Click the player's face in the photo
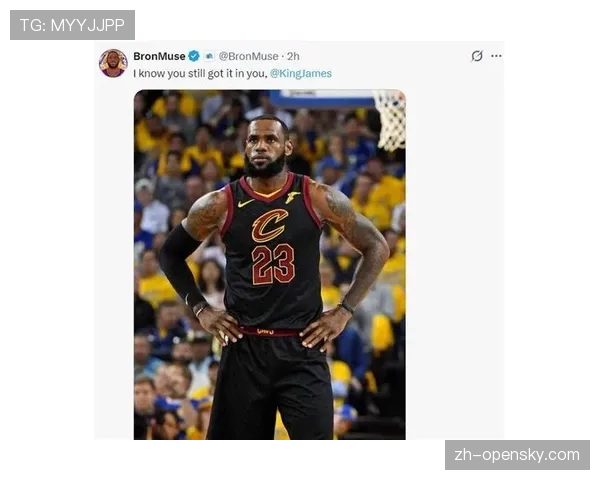Image resolution: width=600 pixels, height=480 pixels. [266, 147]
